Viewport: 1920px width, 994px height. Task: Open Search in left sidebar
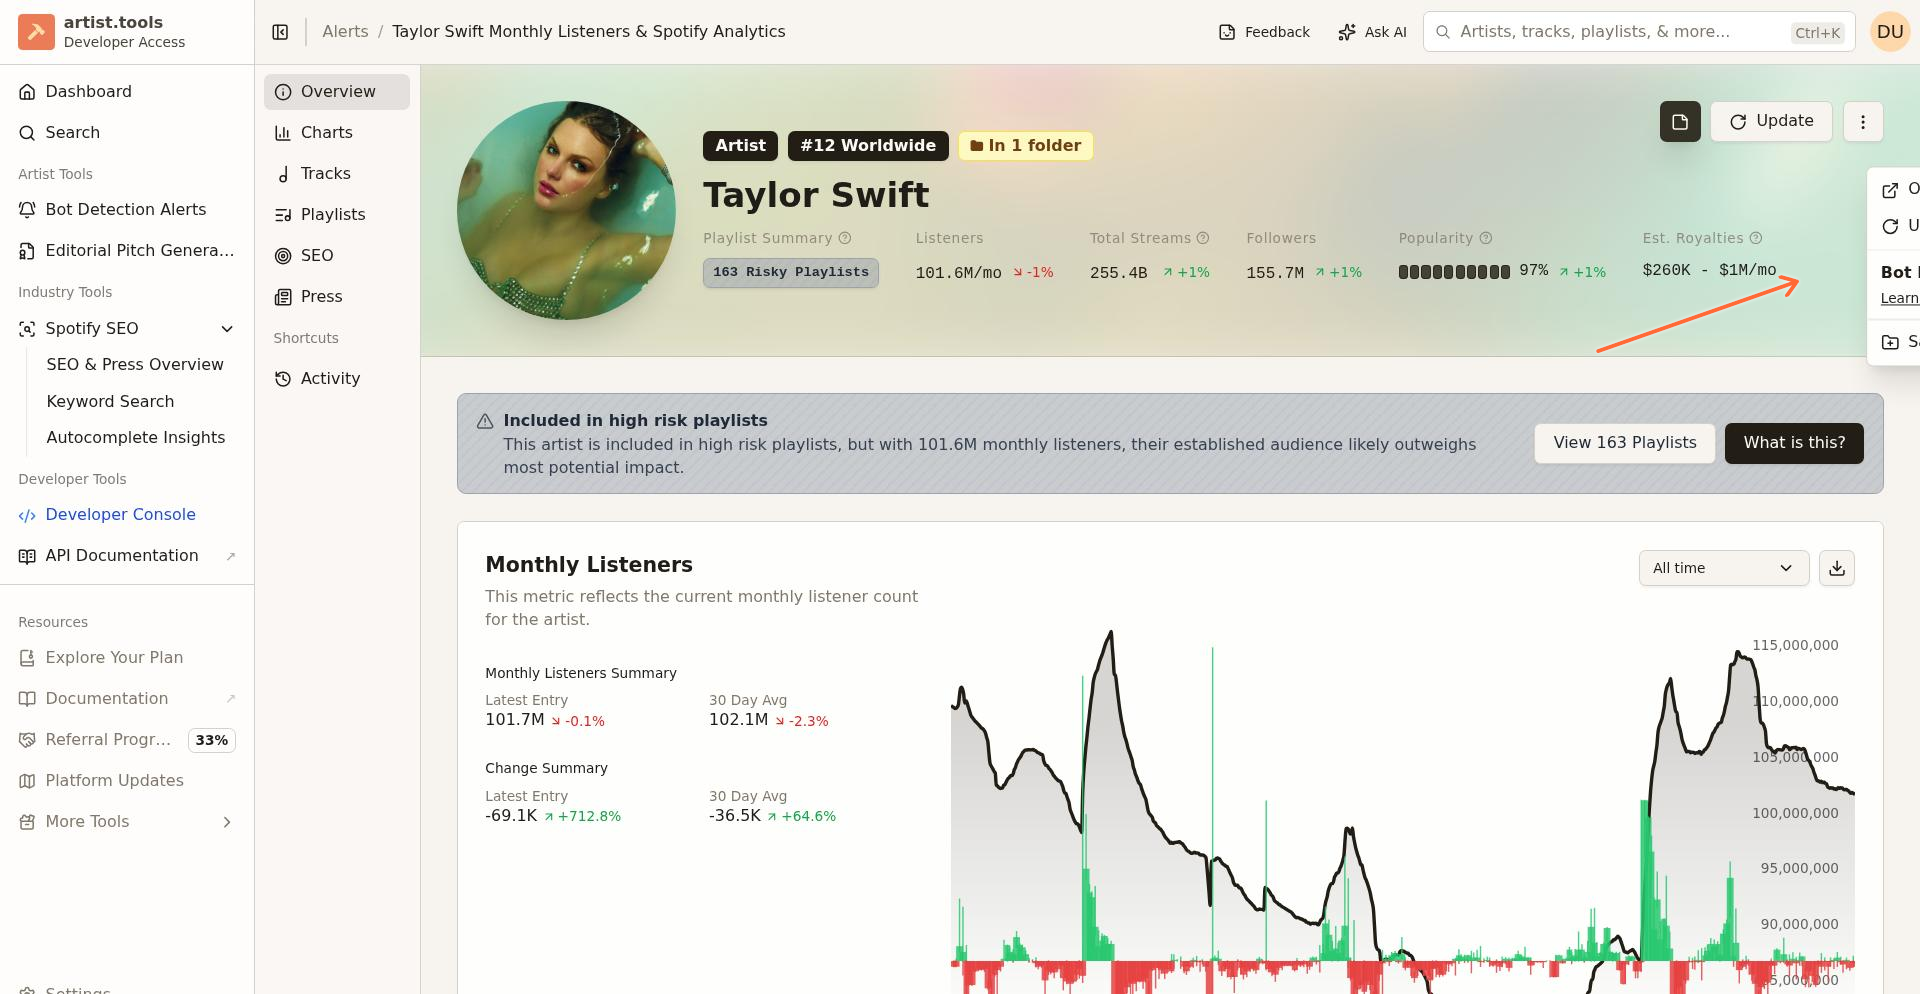(127, 133)
